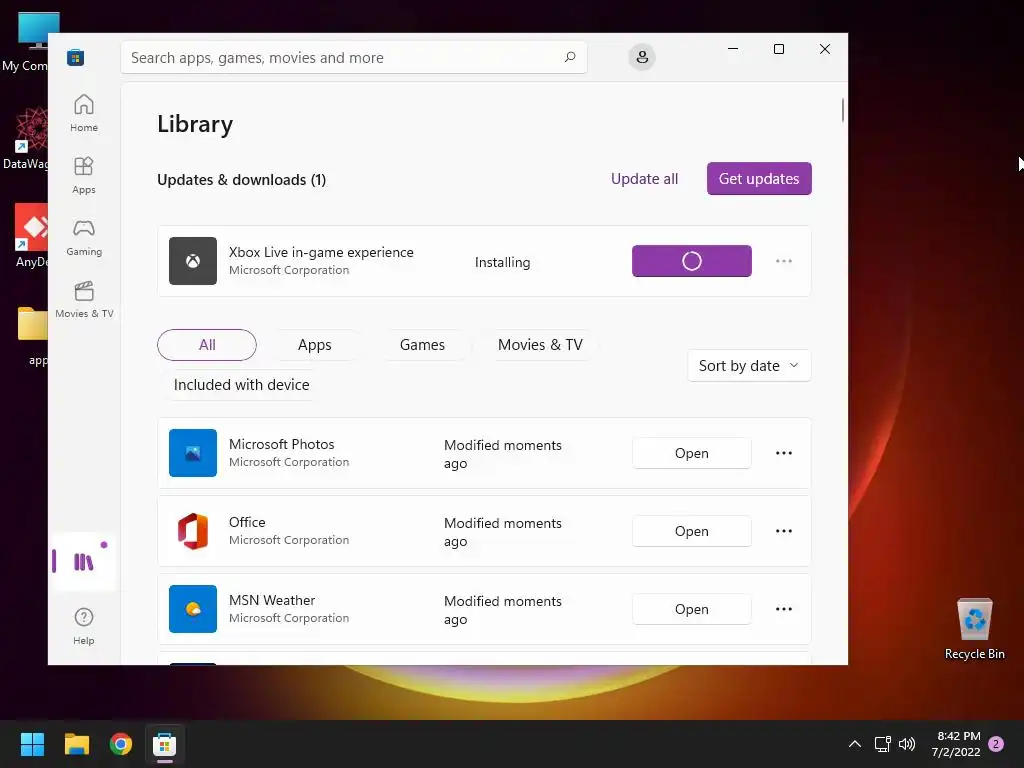The height and width of the screenshot is (768, 1024).
Task: Select the Included with device filter
Action: [242, 385]
